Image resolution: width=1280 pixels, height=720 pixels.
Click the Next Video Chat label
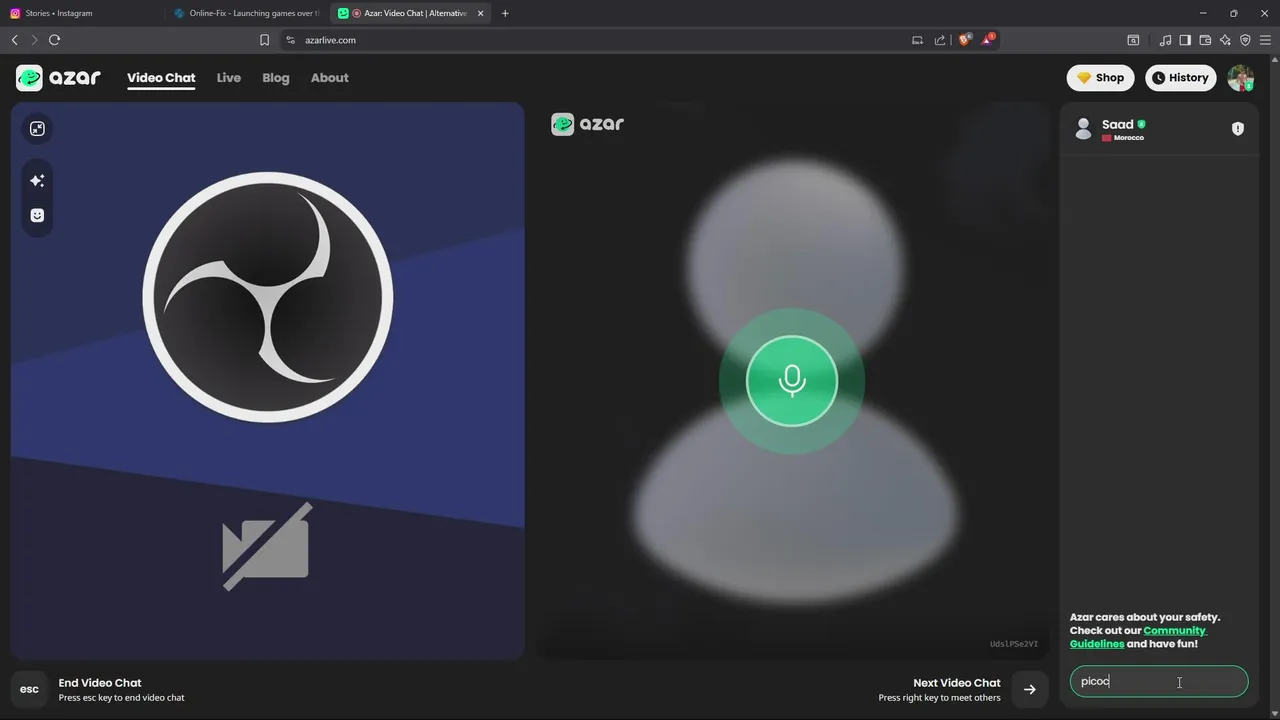(x=957, y=683)
